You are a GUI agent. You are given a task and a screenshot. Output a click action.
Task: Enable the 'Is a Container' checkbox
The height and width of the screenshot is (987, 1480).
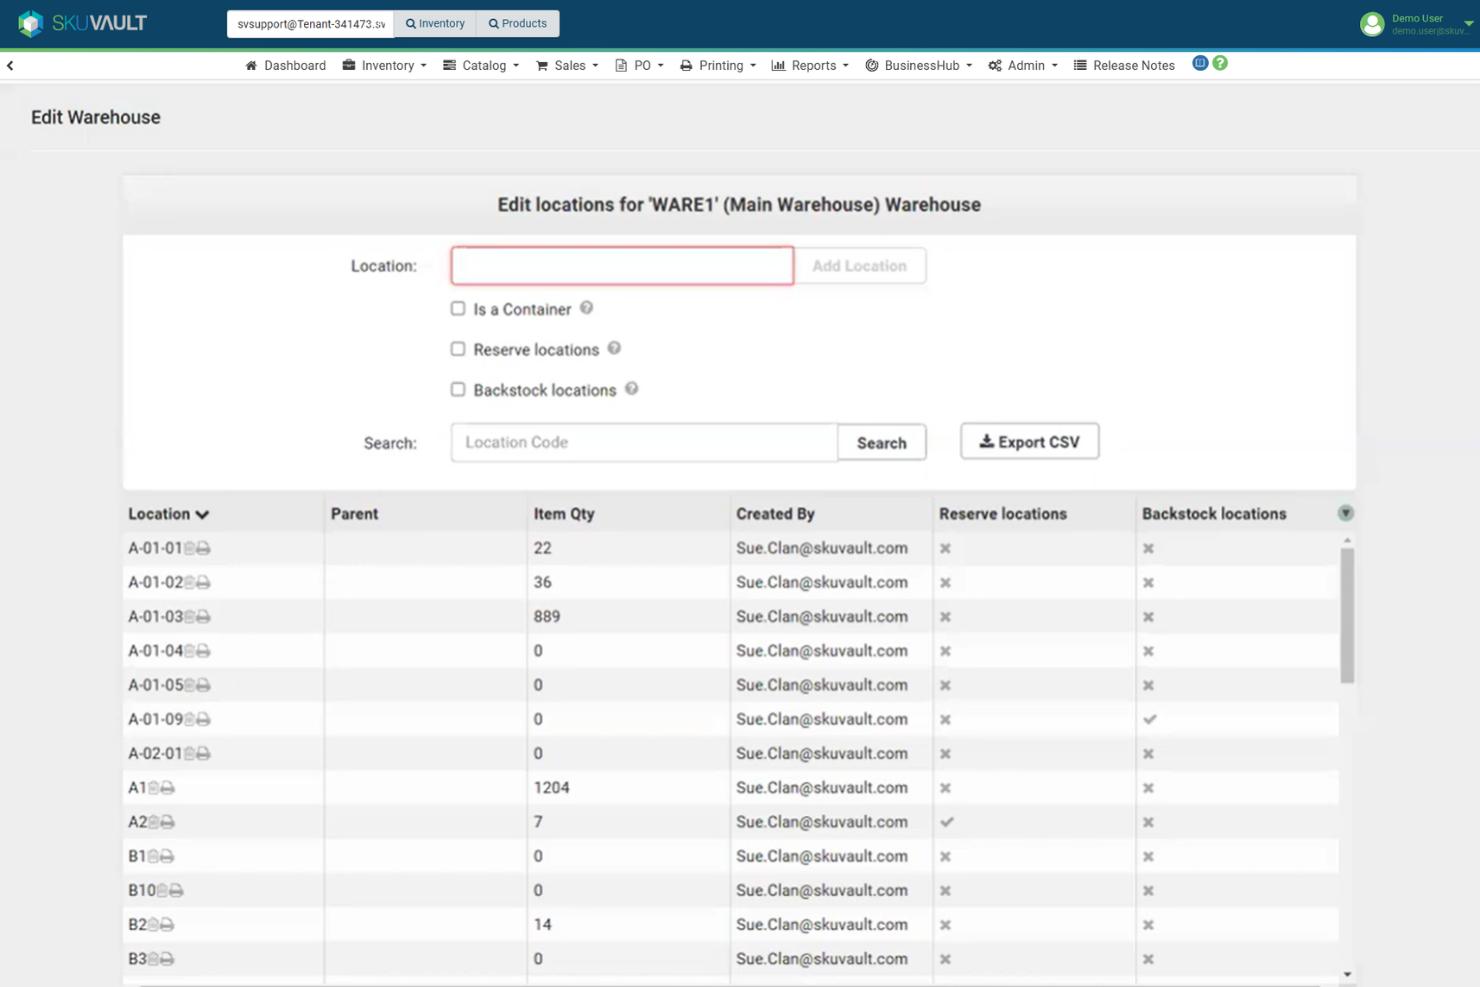pyautogui.click(x=458, y=309)
